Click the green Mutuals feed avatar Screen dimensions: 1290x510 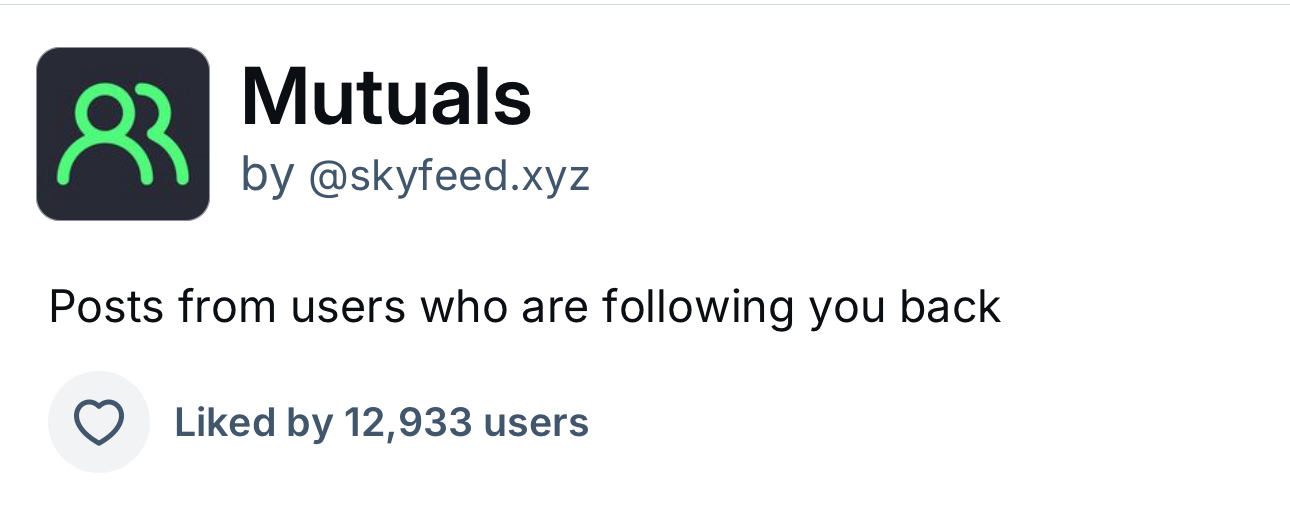tap(123, 134)
